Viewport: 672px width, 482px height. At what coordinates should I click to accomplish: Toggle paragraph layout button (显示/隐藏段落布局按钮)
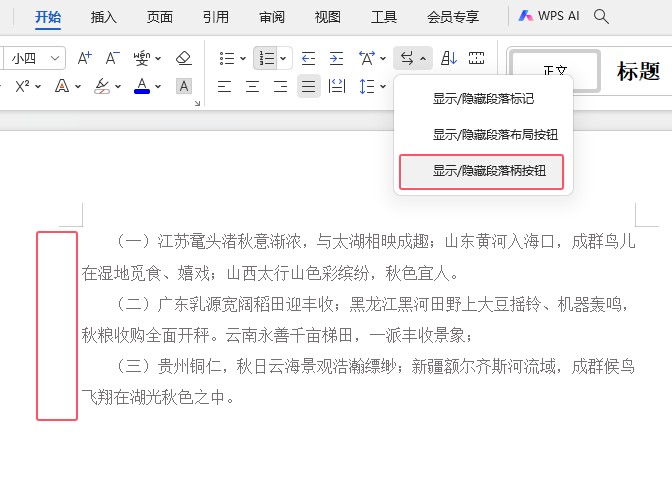coord(495,134)
